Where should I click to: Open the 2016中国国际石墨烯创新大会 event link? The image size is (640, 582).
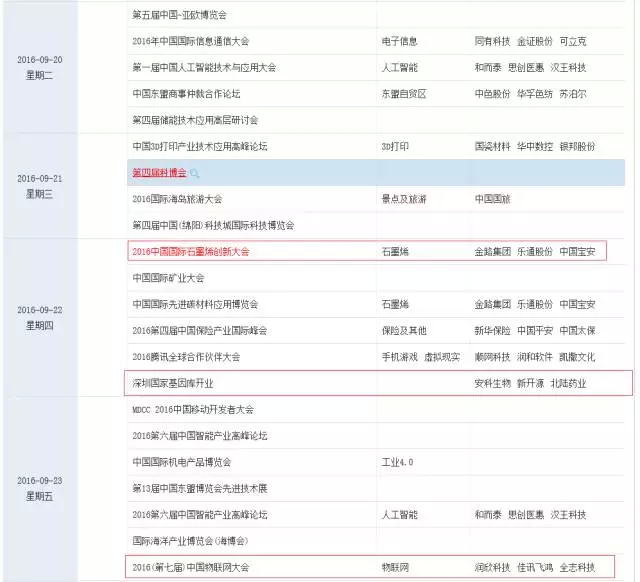point(190,251)
